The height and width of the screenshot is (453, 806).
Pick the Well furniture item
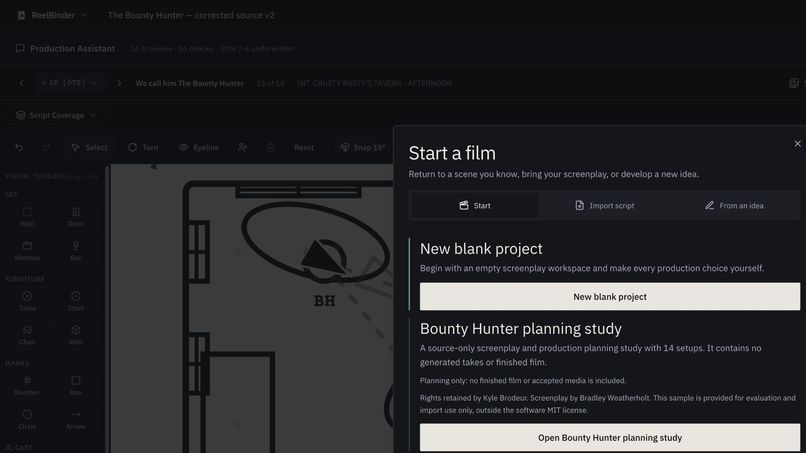point(76,335)
